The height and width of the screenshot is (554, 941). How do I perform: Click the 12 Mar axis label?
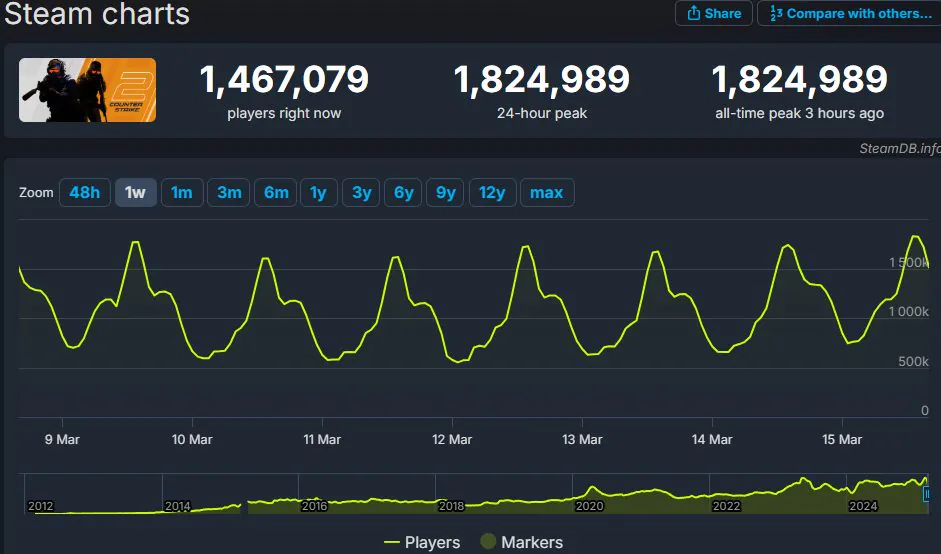tap(452, 439)
